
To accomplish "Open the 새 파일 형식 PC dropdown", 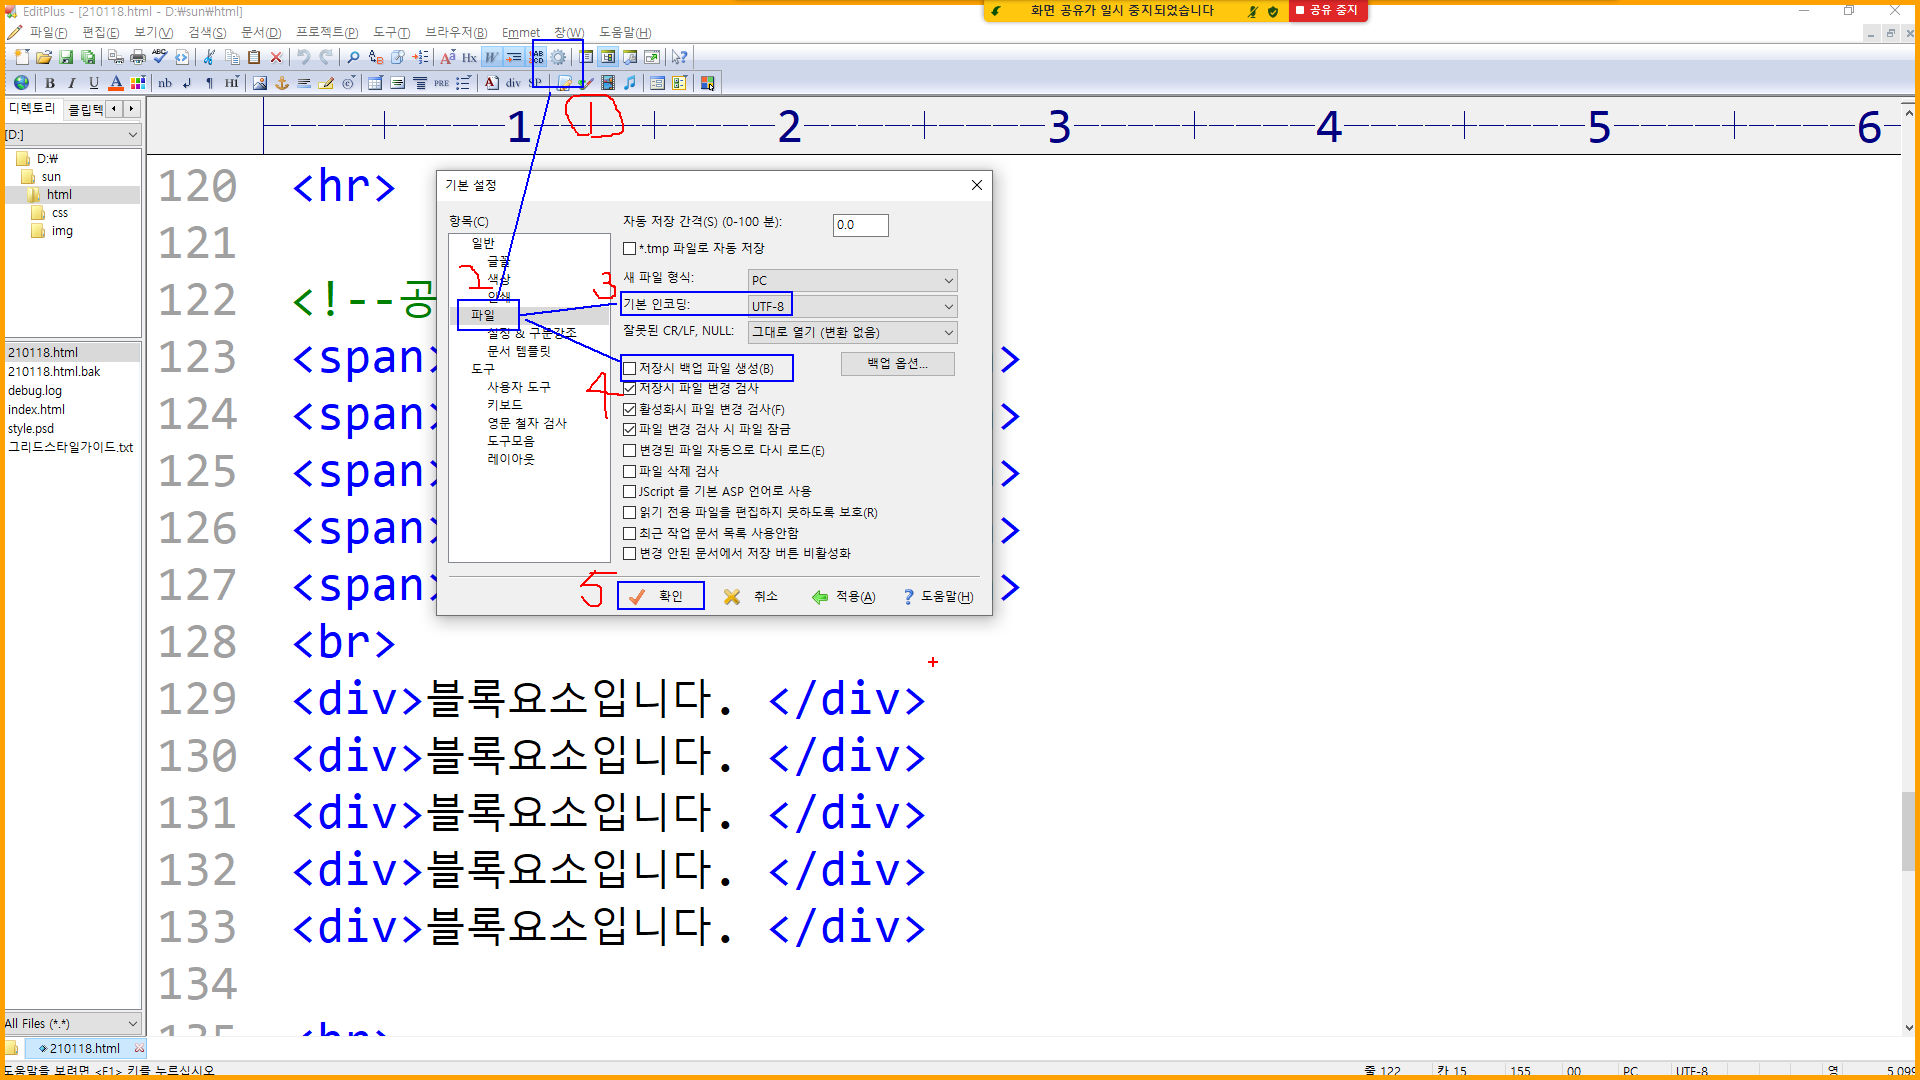I will click(x=852, y=280).
